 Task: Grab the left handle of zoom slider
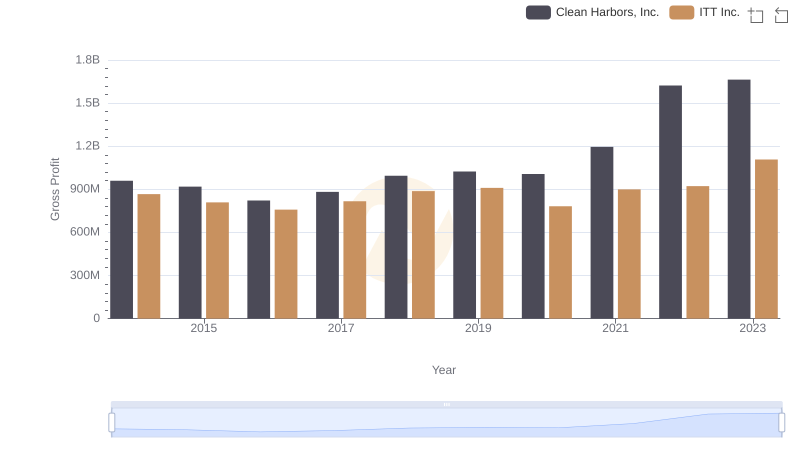pyautogui.click(x=112, y=422)
